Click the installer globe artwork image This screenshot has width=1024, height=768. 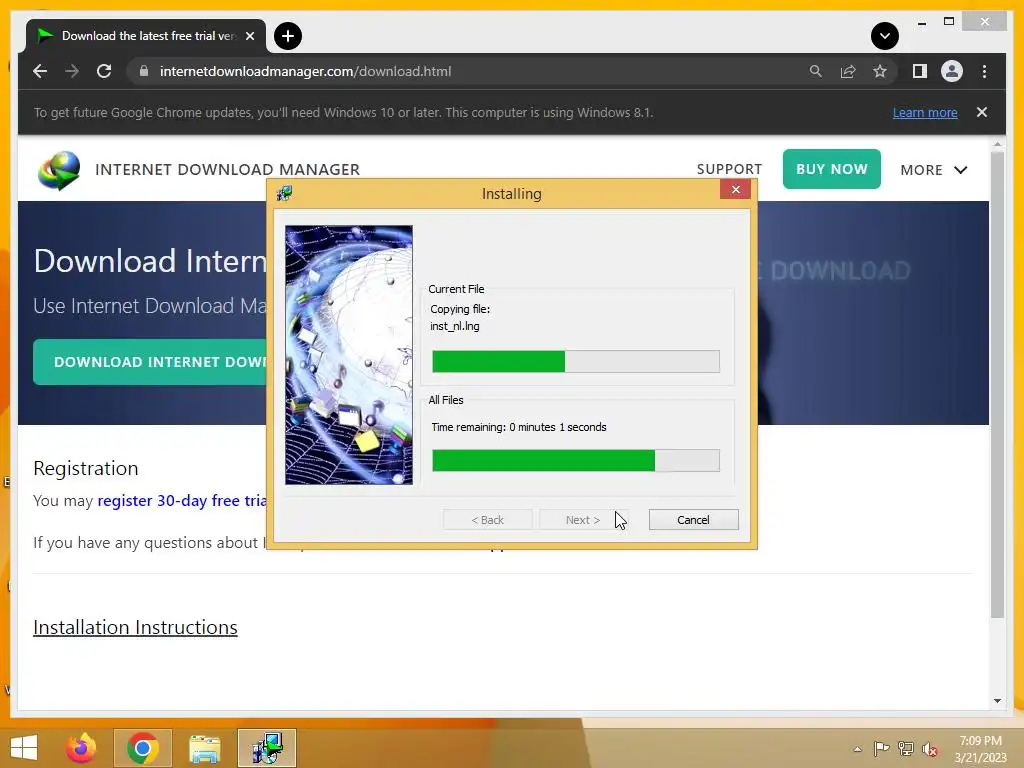coord(349,355)
